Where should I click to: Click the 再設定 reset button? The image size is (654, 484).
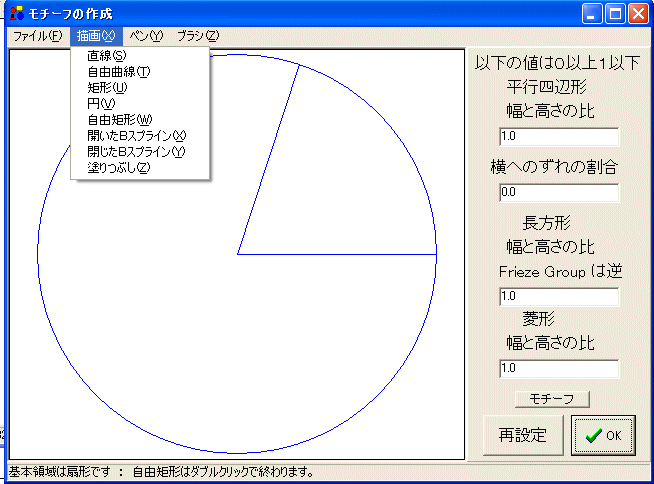click(523, 435)
